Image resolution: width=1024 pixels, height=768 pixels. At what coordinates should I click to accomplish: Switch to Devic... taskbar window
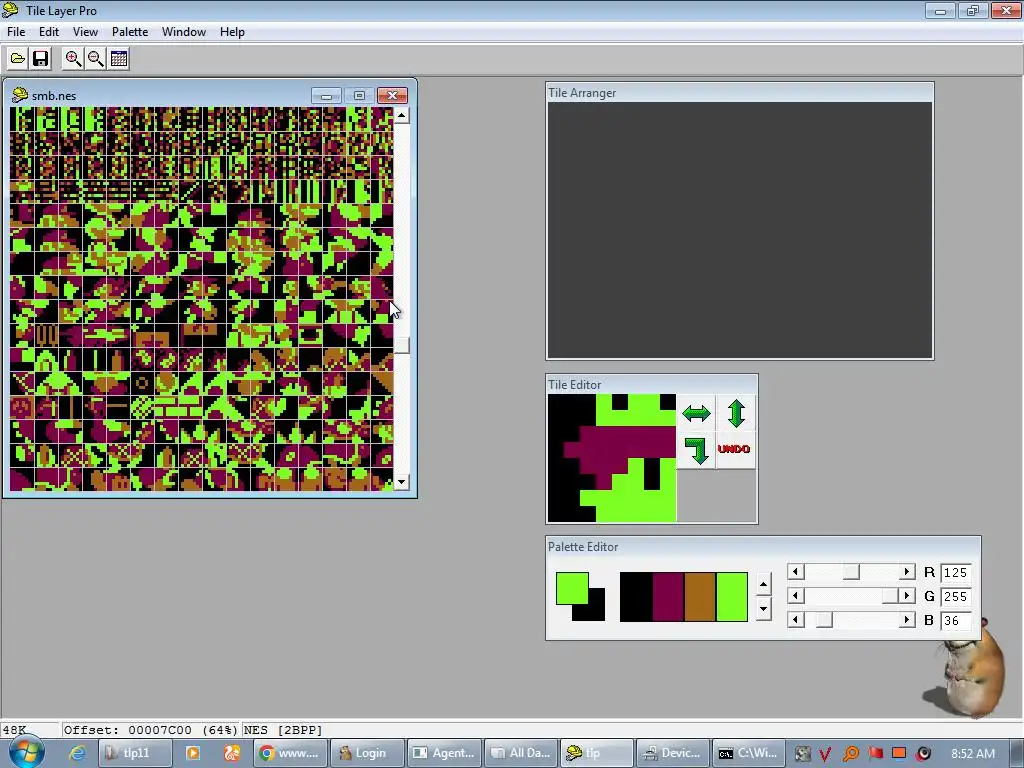click(x=671, y=753)
